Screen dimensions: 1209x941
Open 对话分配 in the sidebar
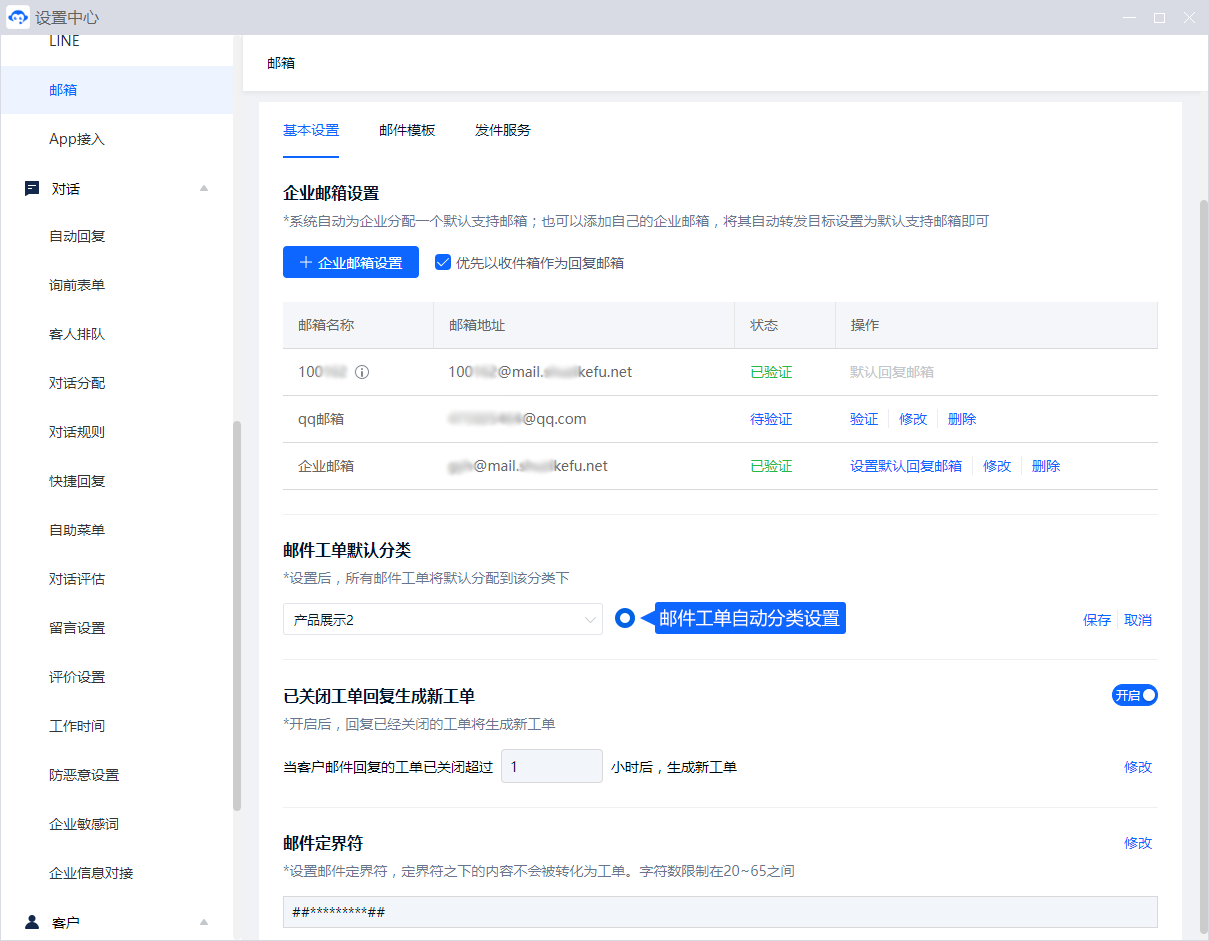click(77, 384)
